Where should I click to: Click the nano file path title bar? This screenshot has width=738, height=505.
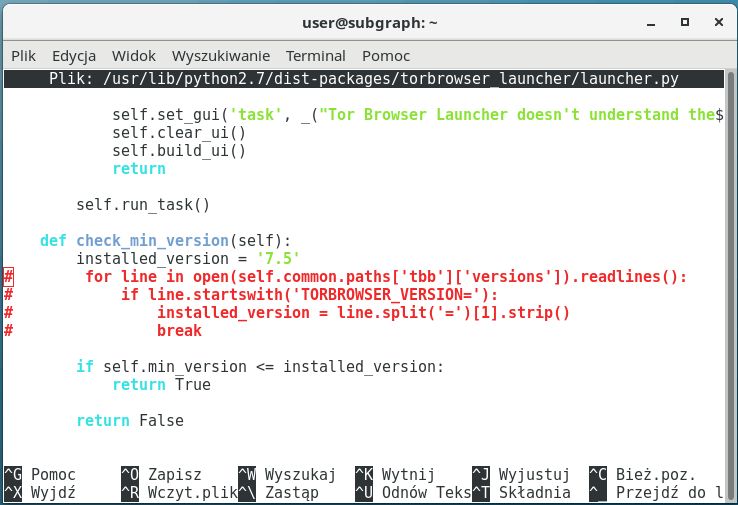tap(364, 79)
